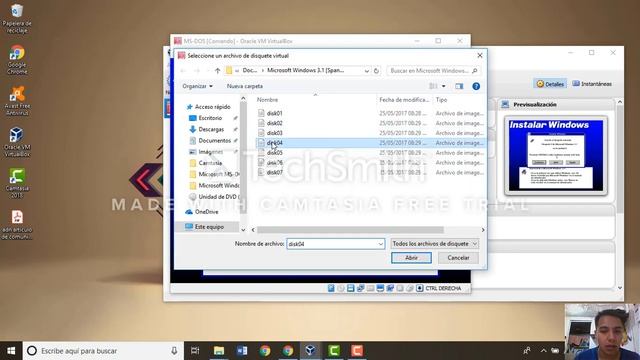Image resolution: width=640 pixels, height=360 pixels.
Task: Click the file list horizontal scrollbar
Action: pyautogui.click(x=350, y=230)
